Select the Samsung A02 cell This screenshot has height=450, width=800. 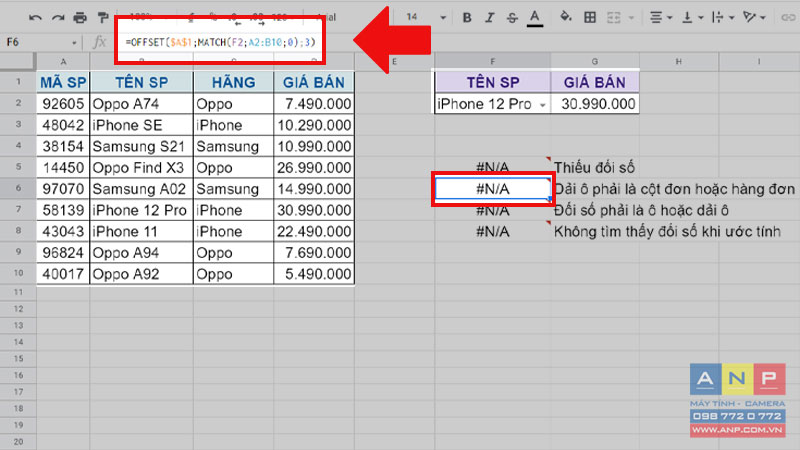coord(141,189)
